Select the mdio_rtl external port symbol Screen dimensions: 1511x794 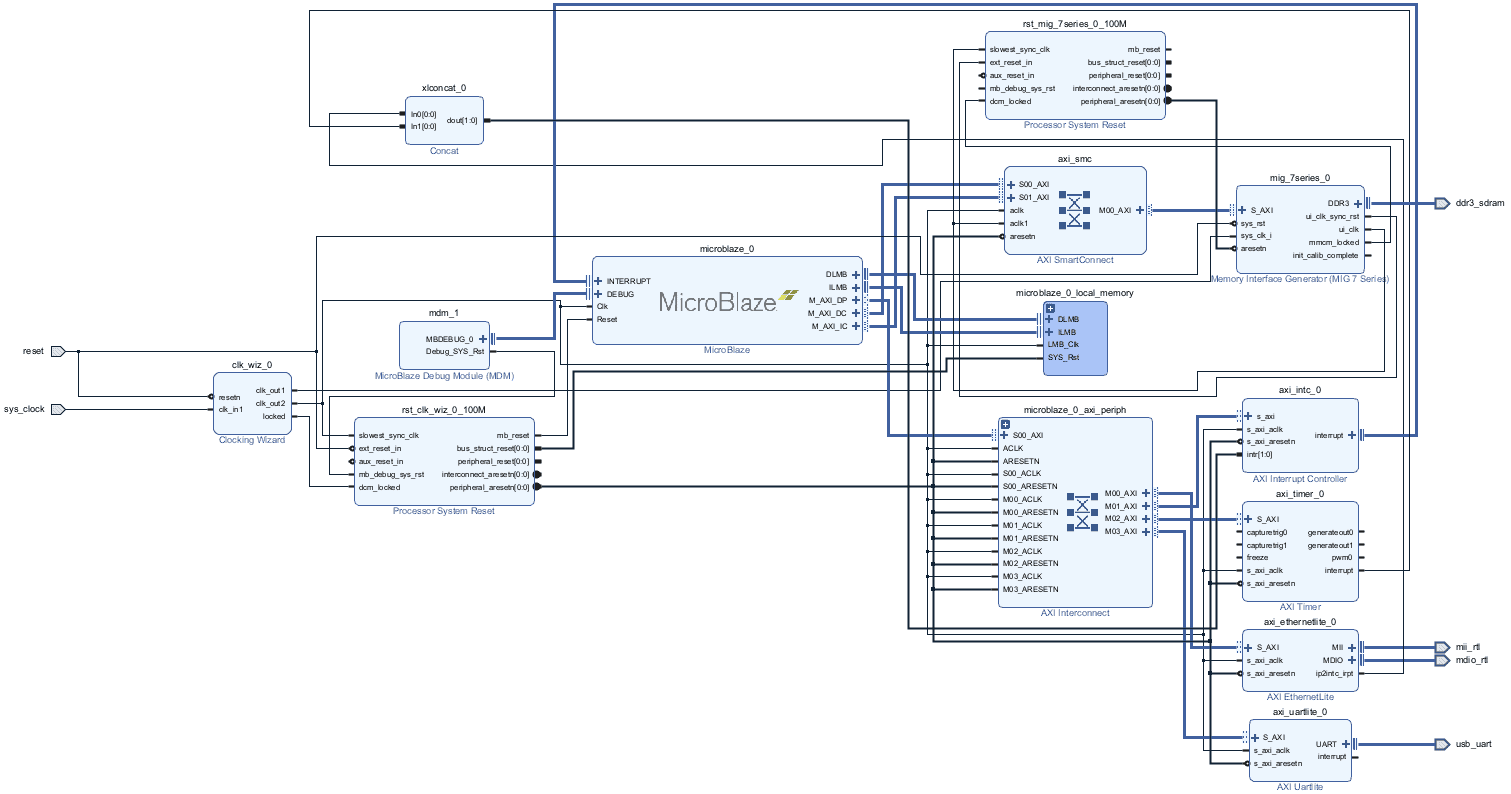tap(1441, 660)
